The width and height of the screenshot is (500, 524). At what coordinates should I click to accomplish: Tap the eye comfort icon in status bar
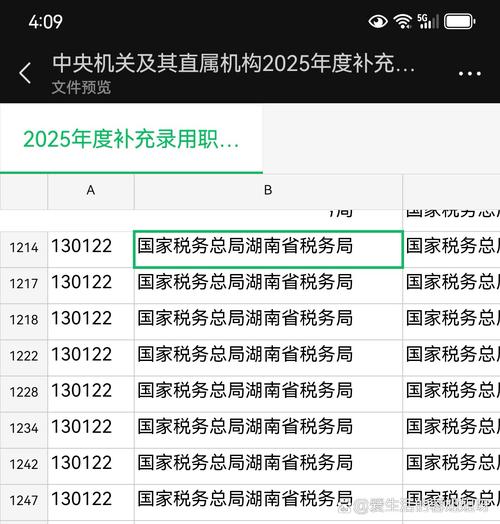coord(378,22)
